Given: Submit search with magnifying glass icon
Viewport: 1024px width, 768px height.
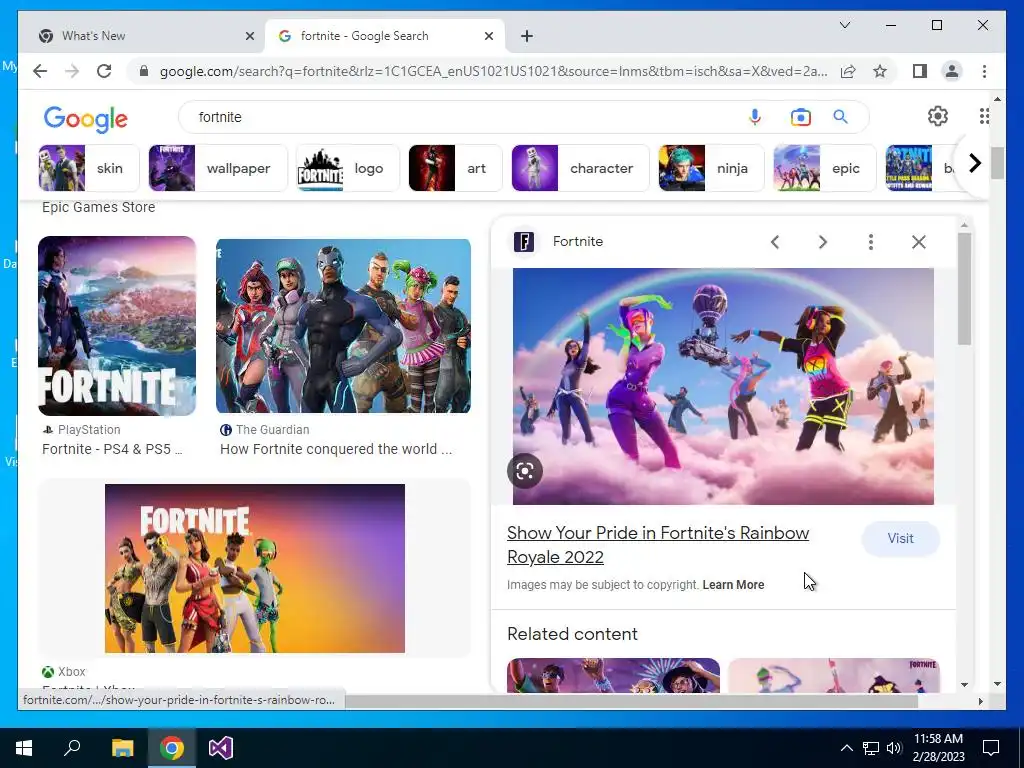Looking at the screenshot, I should coord(840,117).
